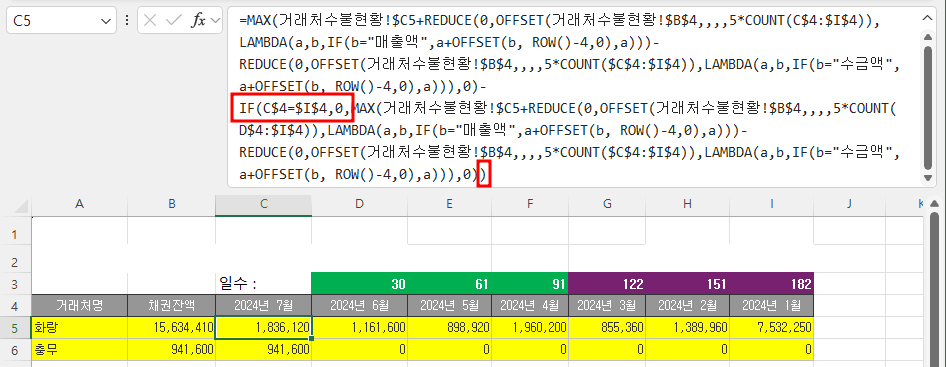Open the Name Box dropdown arrow
The image size is (946, 367).
click(106, 21)
